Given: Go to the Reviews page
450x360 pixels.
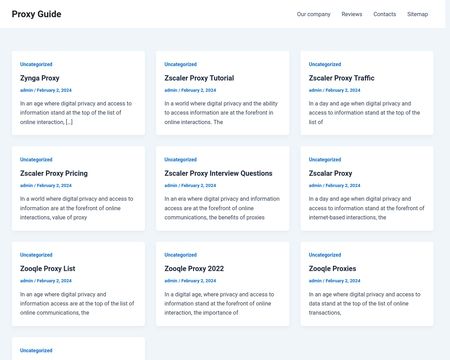Looking at the screenshot, I should pos(352,14).
